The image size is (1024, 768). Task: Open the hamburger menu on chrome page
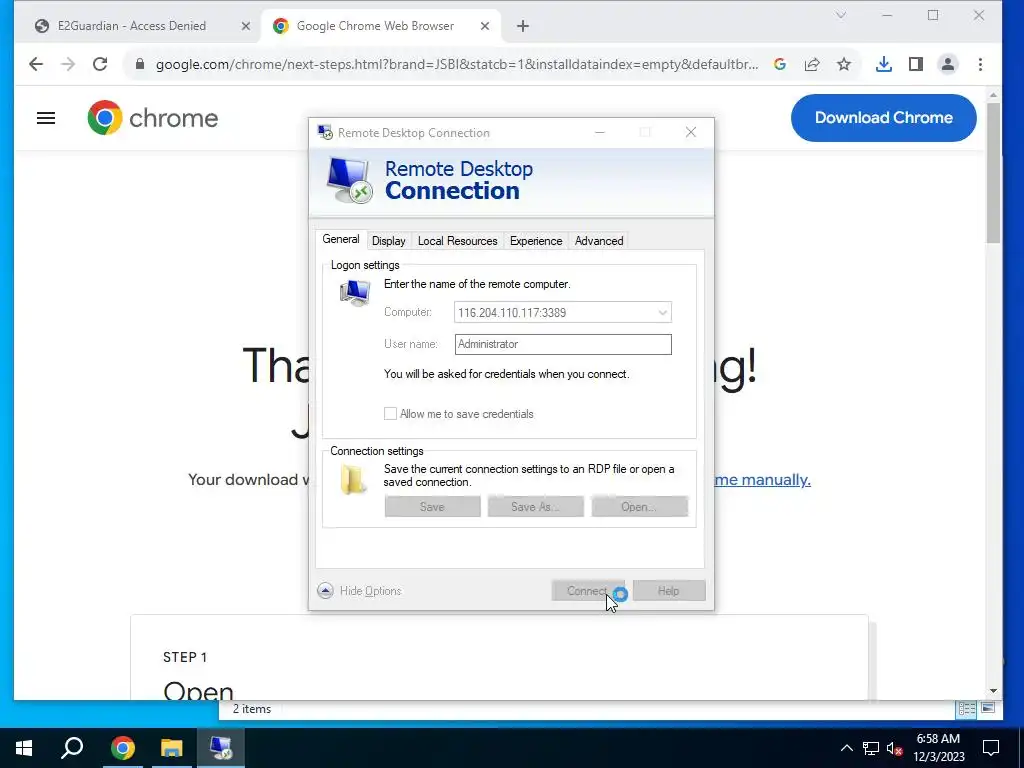click(46, 118)
